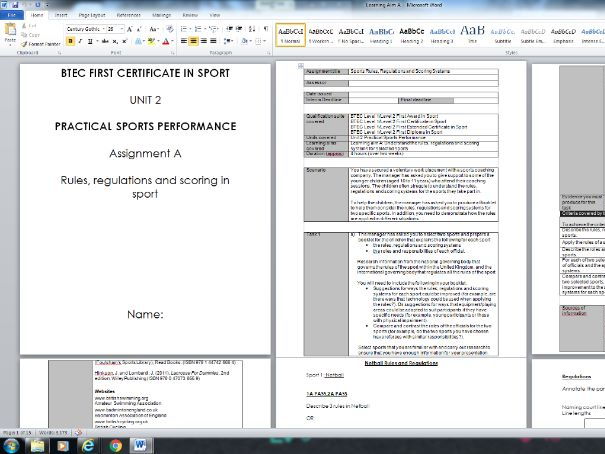Toggle Italic formatting
Screen dimensions: 605x454
[80, 41]
